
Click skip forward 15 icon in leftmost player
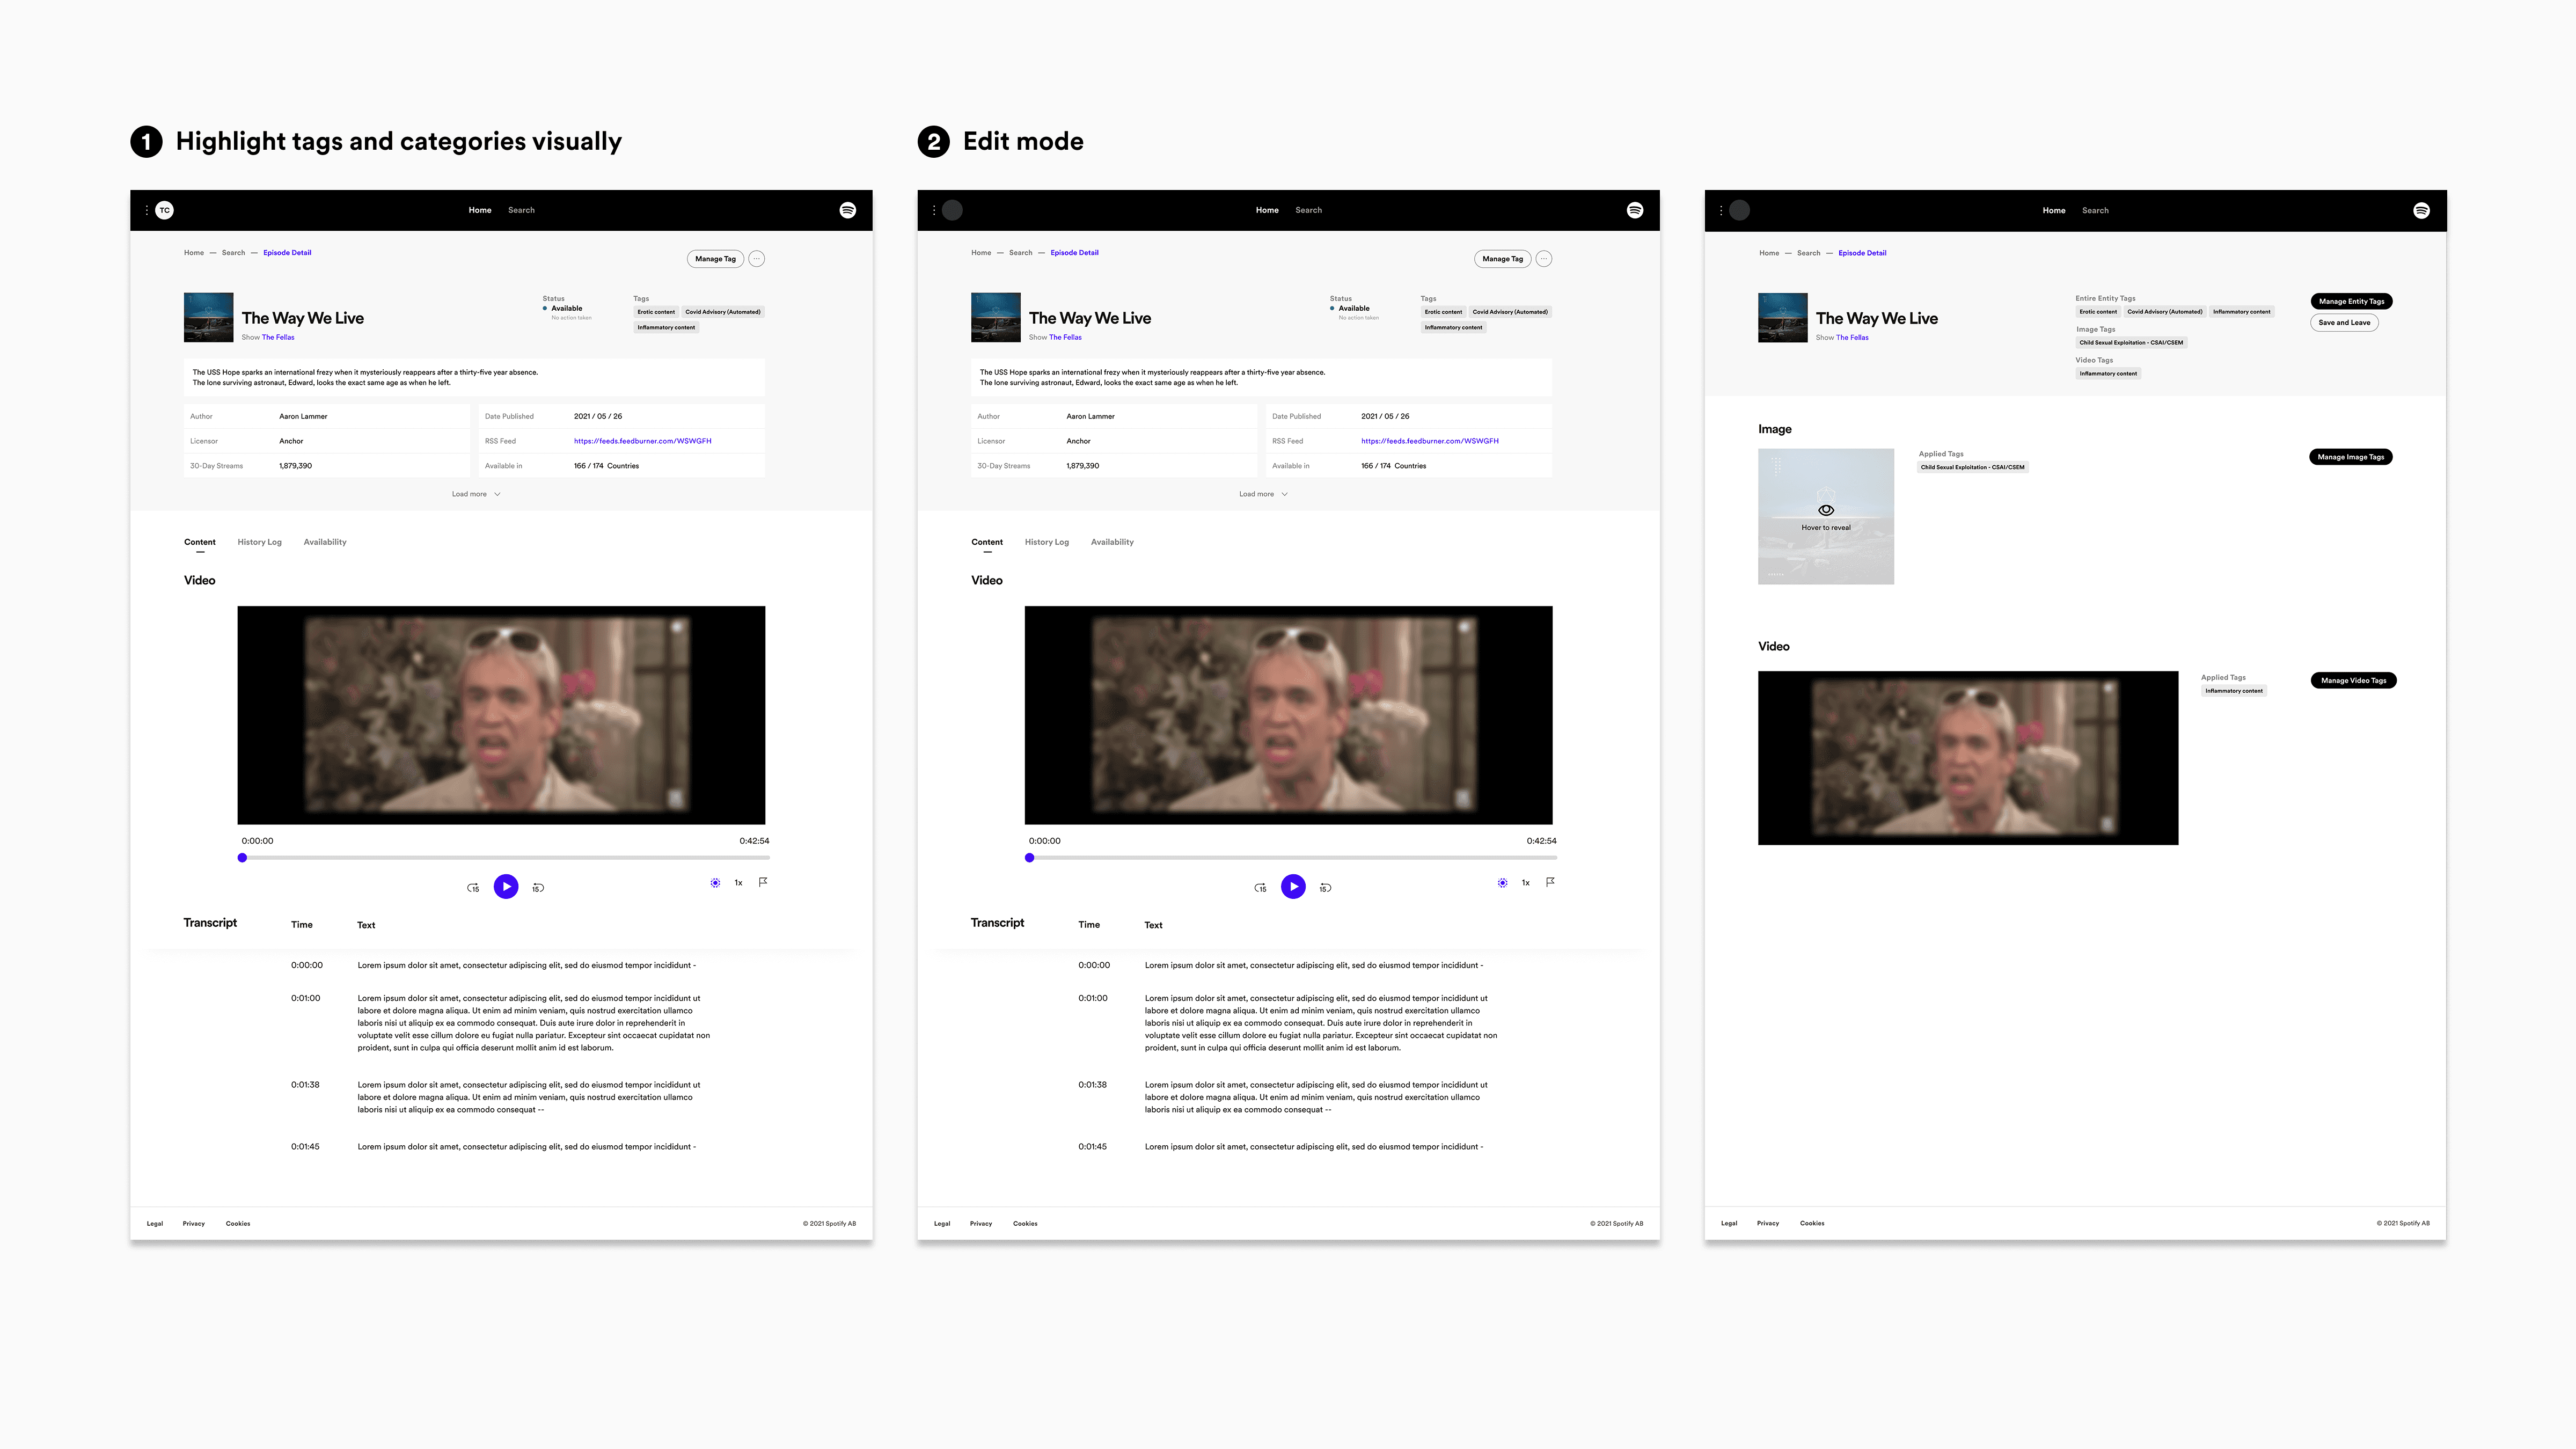pyautogui.click(x=538, y=888)
